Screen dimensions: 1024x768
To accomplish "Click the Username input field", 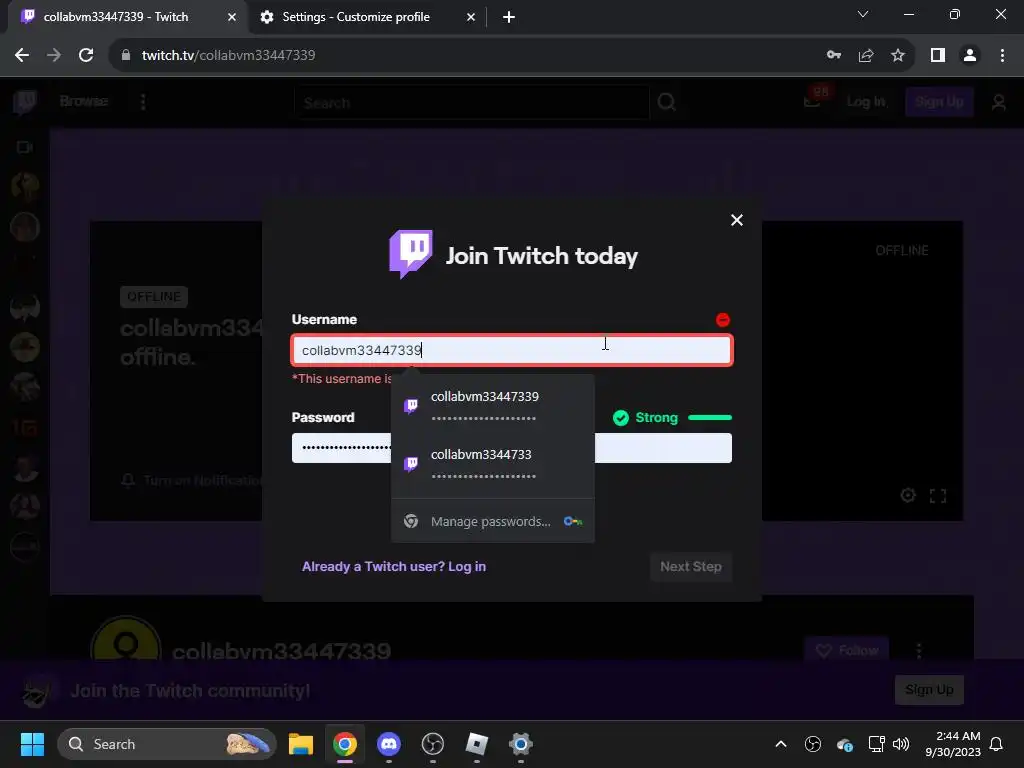I will tap(512, 350).
